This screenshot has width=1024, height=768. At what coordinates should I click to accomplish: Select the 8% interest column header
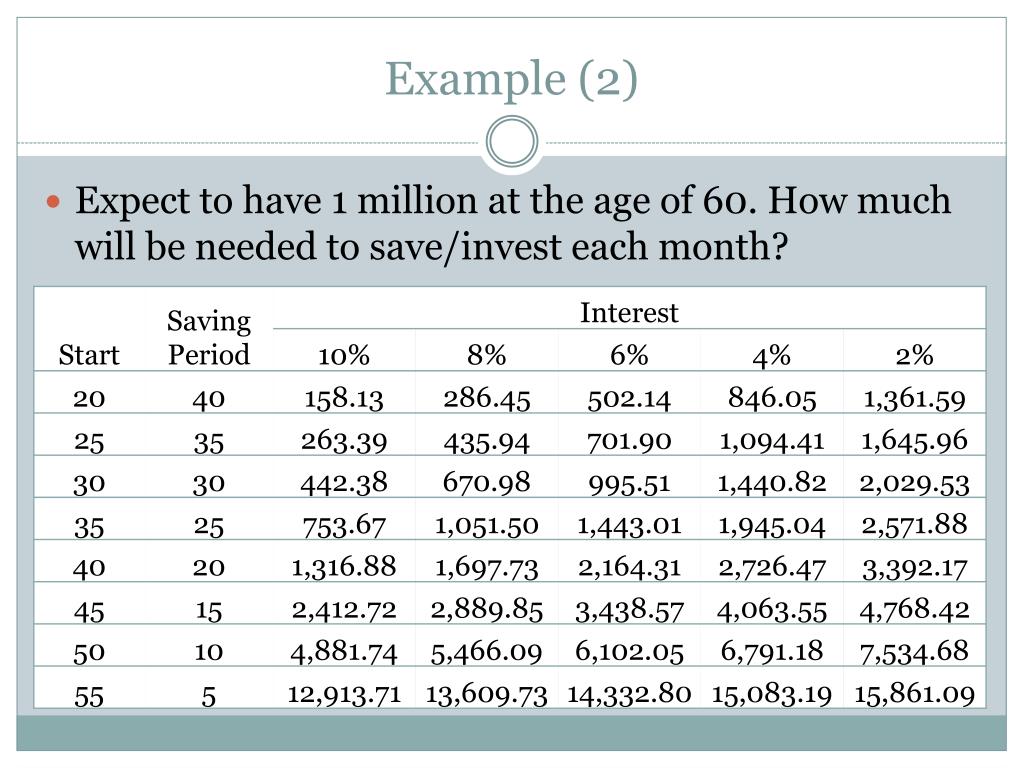(487, 356)
